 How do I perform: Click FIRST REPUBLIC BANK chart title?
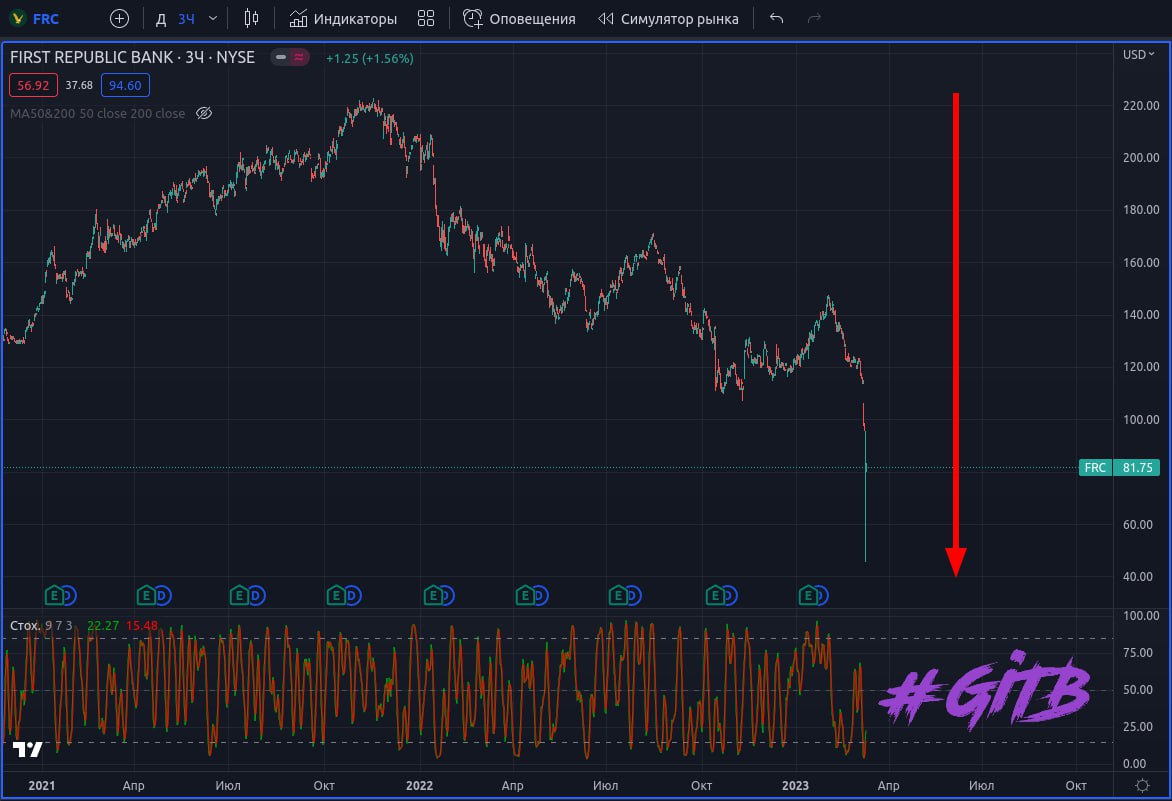132,58
